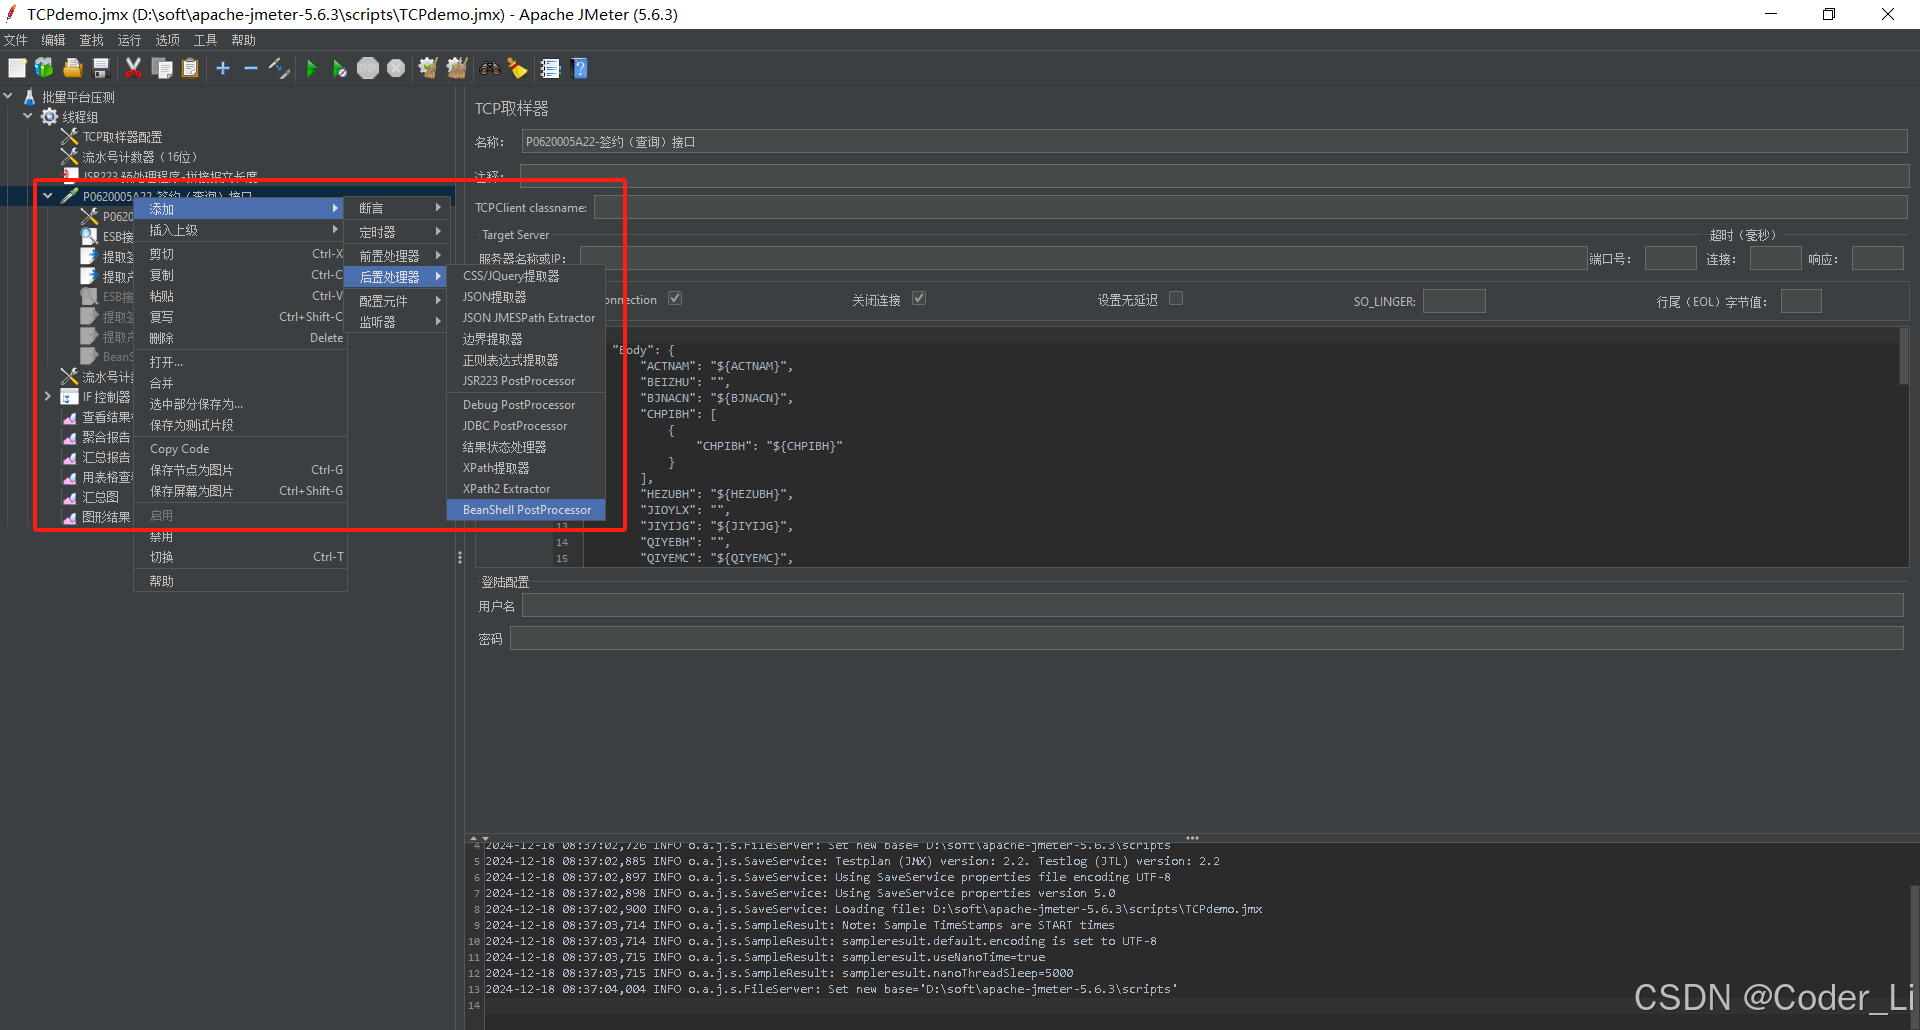
Task: Open the 插入上级 submenu
Action: (240, 230)
